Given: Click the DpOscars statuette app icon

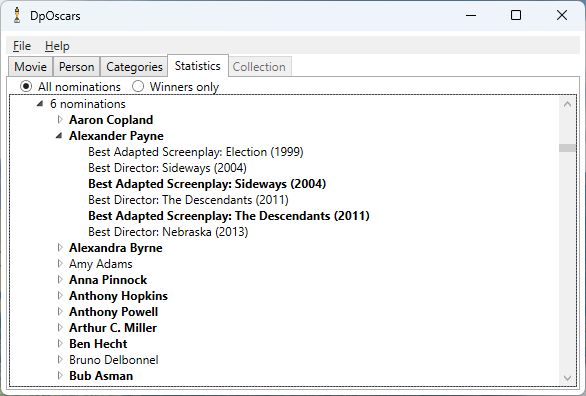Looking at the screenshot, I should [16, 16].
